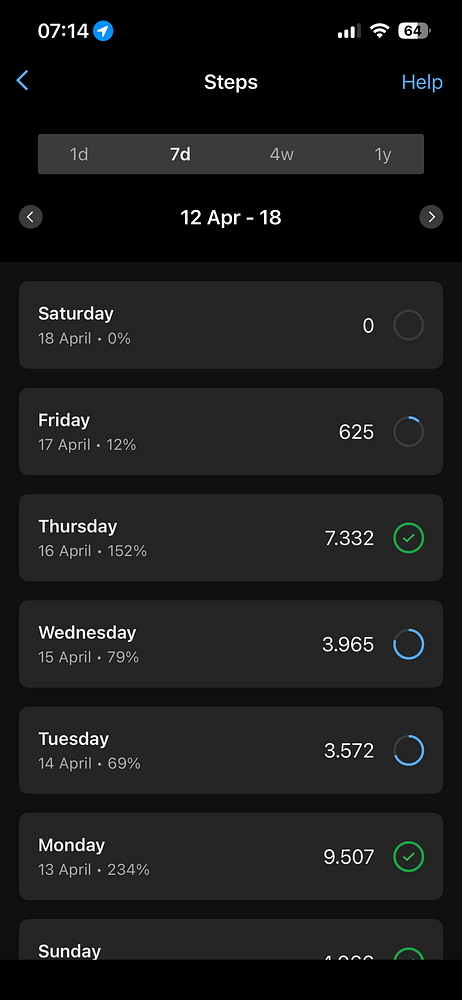Tap Wednesday's blue progress ring

coord(408,644)
